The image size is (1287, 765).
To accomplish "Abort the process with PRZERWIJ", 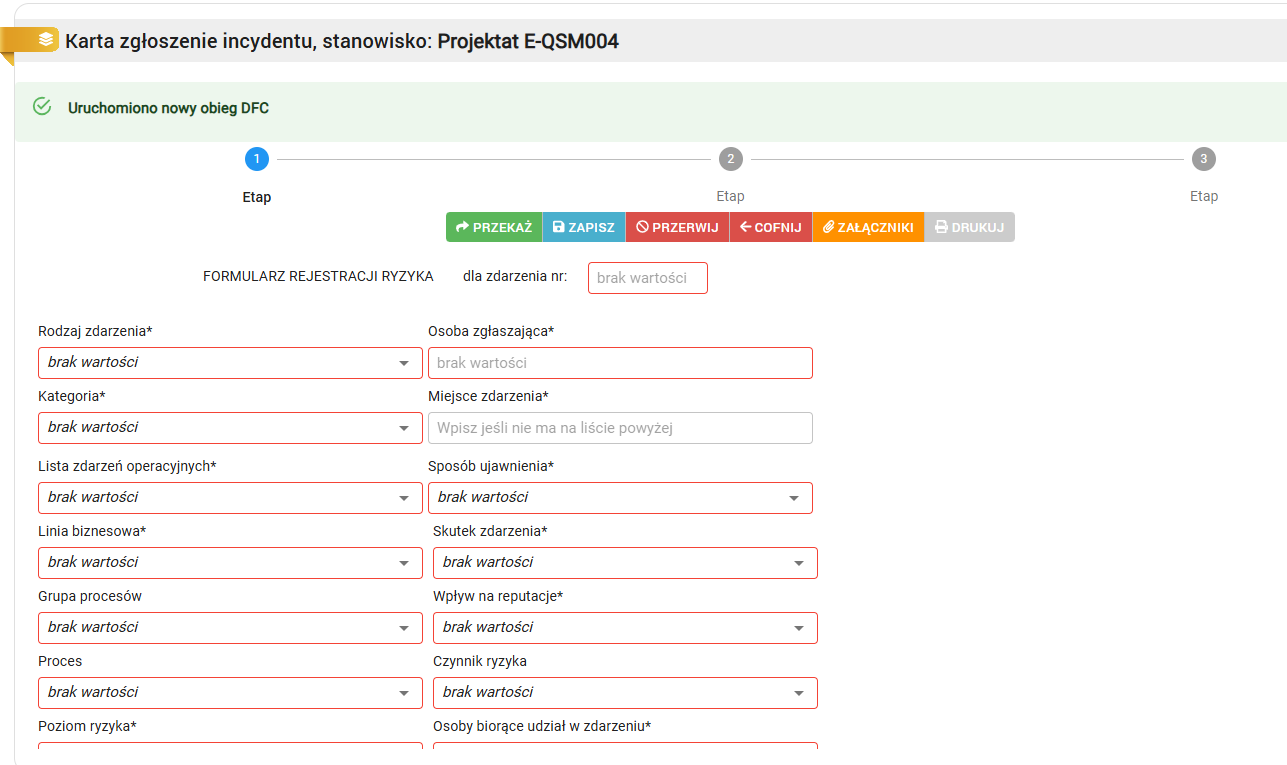I will [677, 227].
